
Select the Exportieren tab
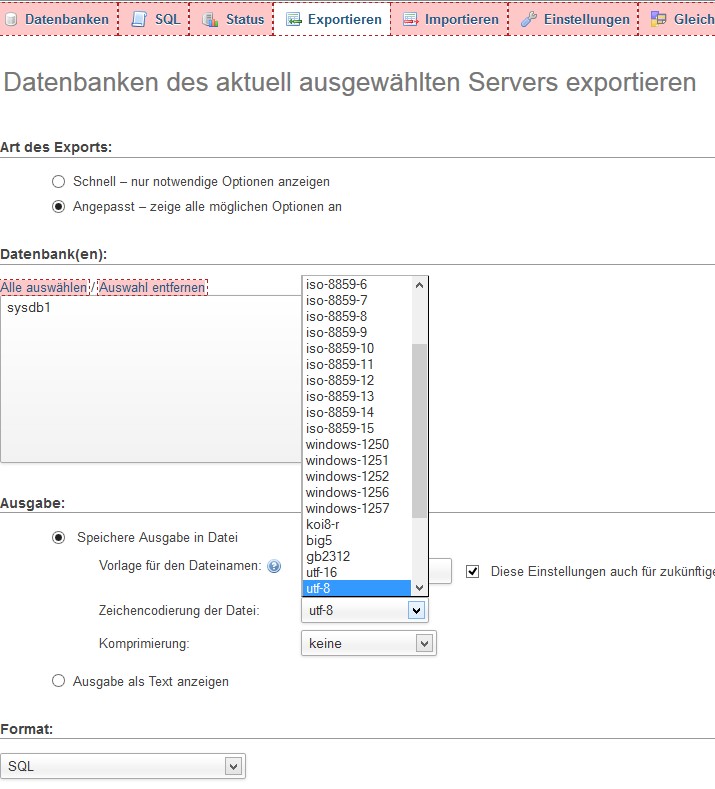click(x=333, y=19)
